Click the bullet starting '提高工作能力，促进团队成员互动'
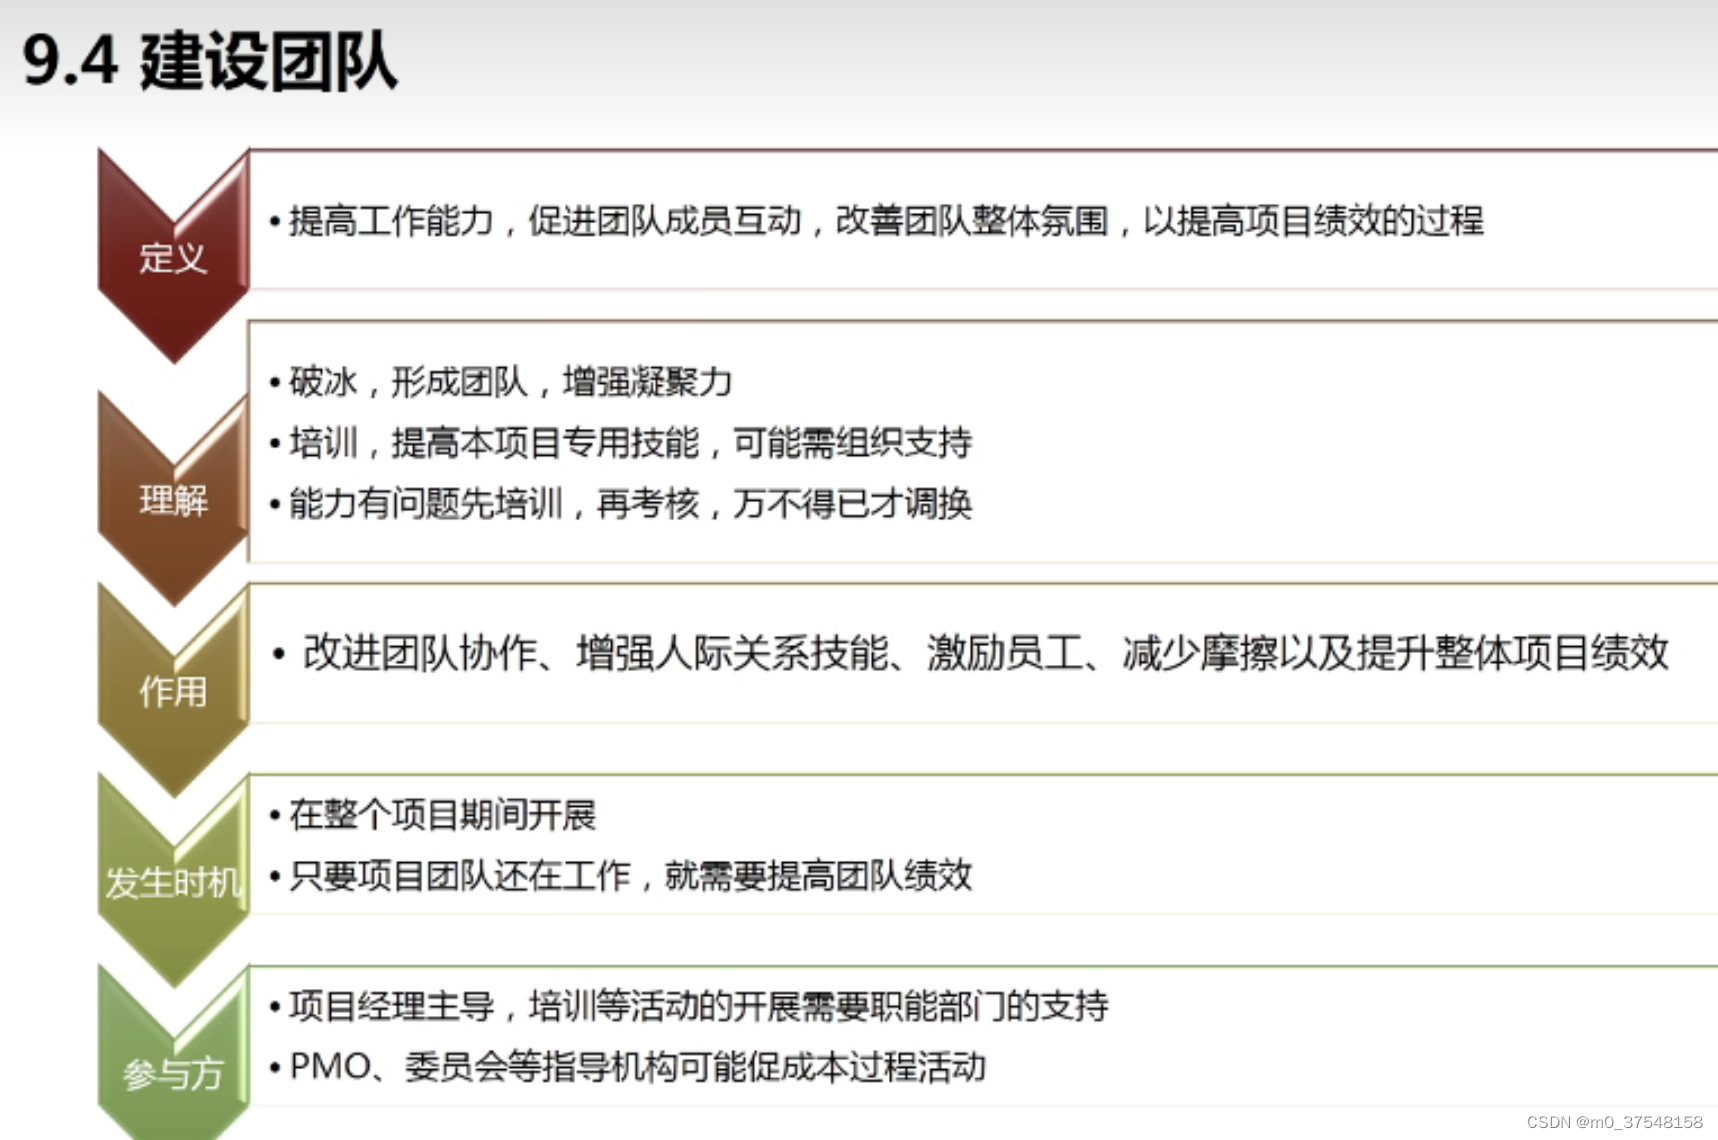 pyautogui.click(x=876, y=221)
